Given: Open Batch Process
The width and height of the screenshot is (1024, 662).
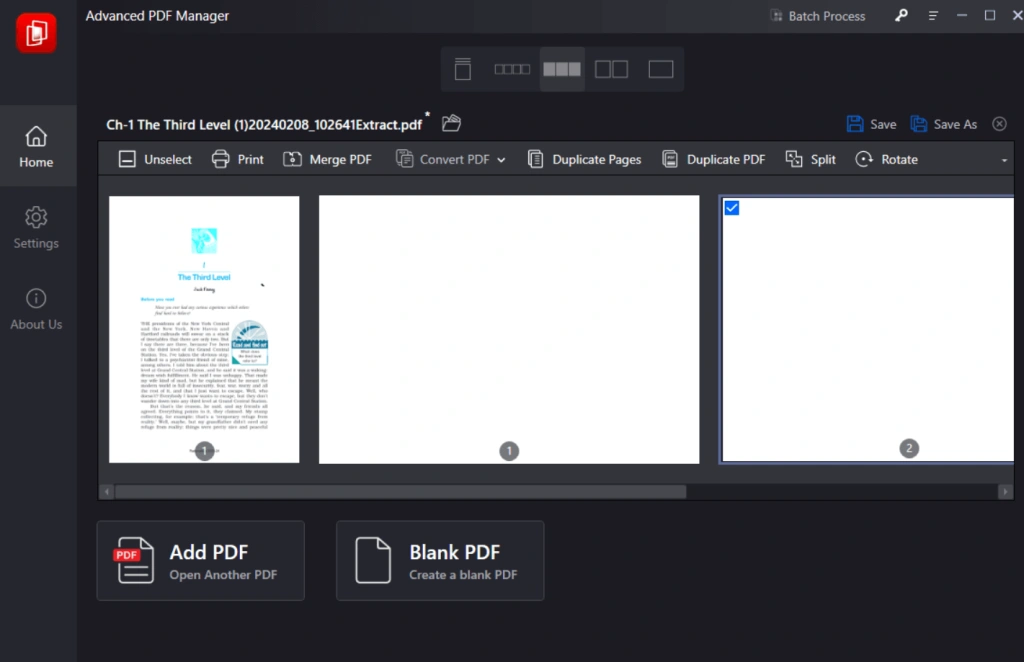Looking at the screenshot, I should [x=818, y=16].
